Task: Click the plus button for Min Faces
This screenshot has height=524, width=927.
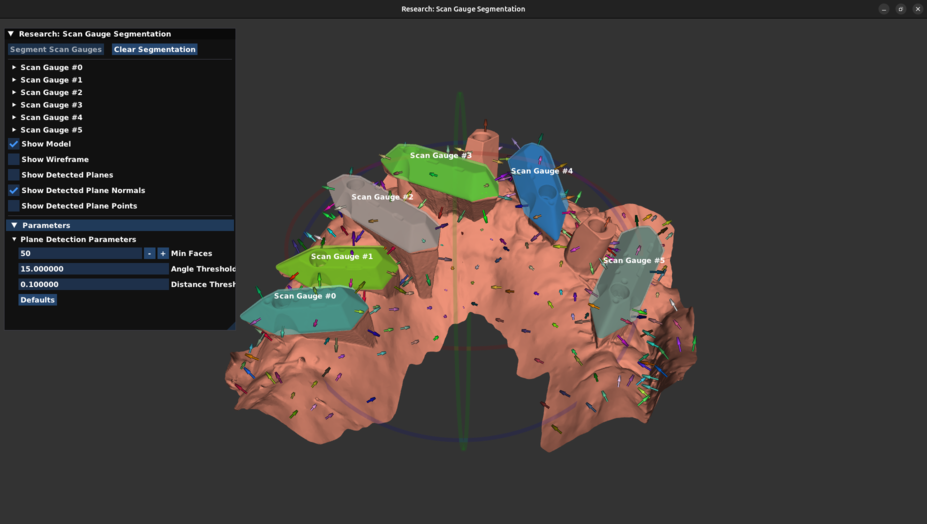Action: [163, 254]
